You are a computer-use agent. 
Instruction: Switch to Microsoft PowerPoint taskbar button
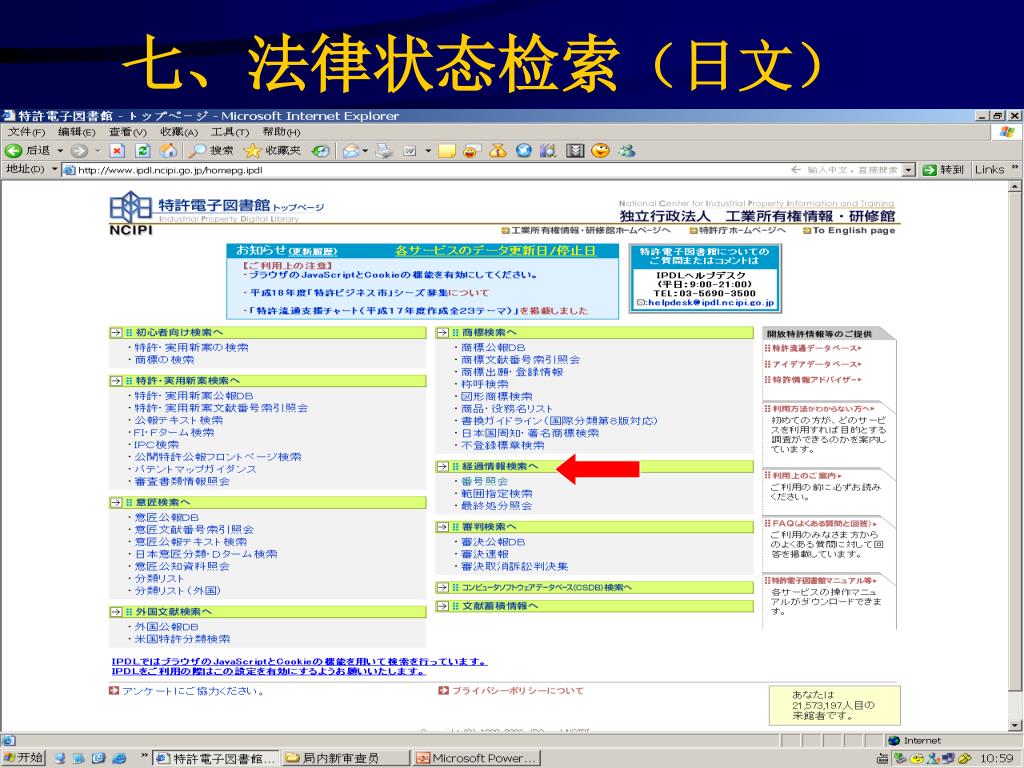tap(476, 758)
